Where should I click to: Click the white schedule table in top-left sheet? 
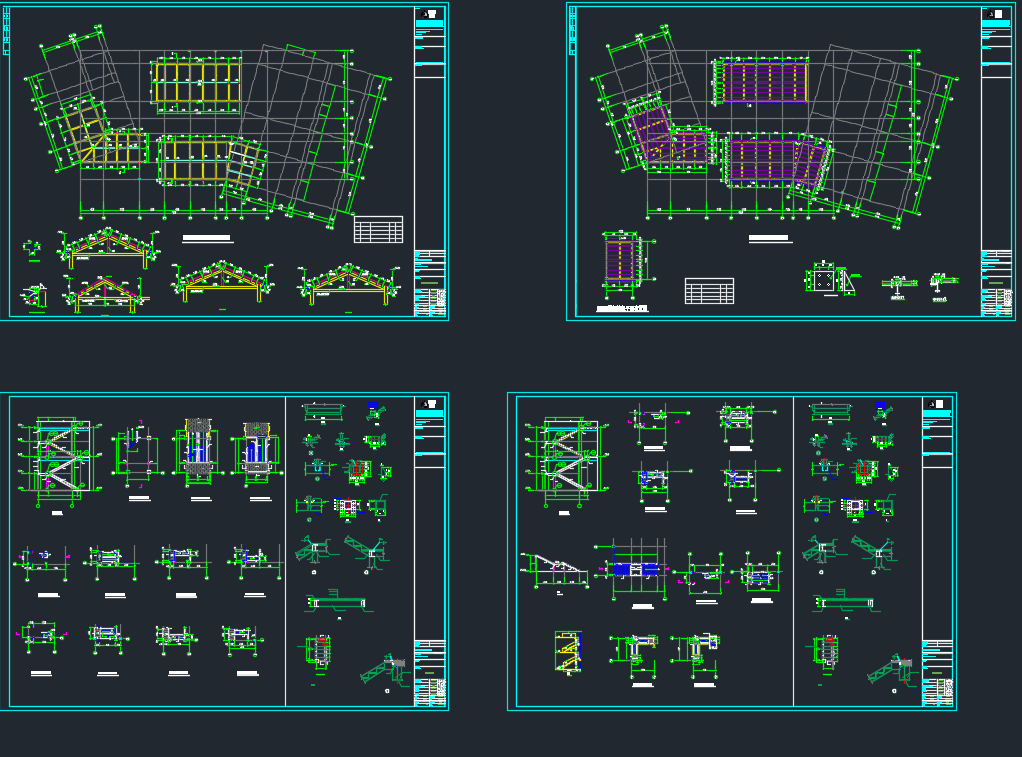click(x=379, y=230)
